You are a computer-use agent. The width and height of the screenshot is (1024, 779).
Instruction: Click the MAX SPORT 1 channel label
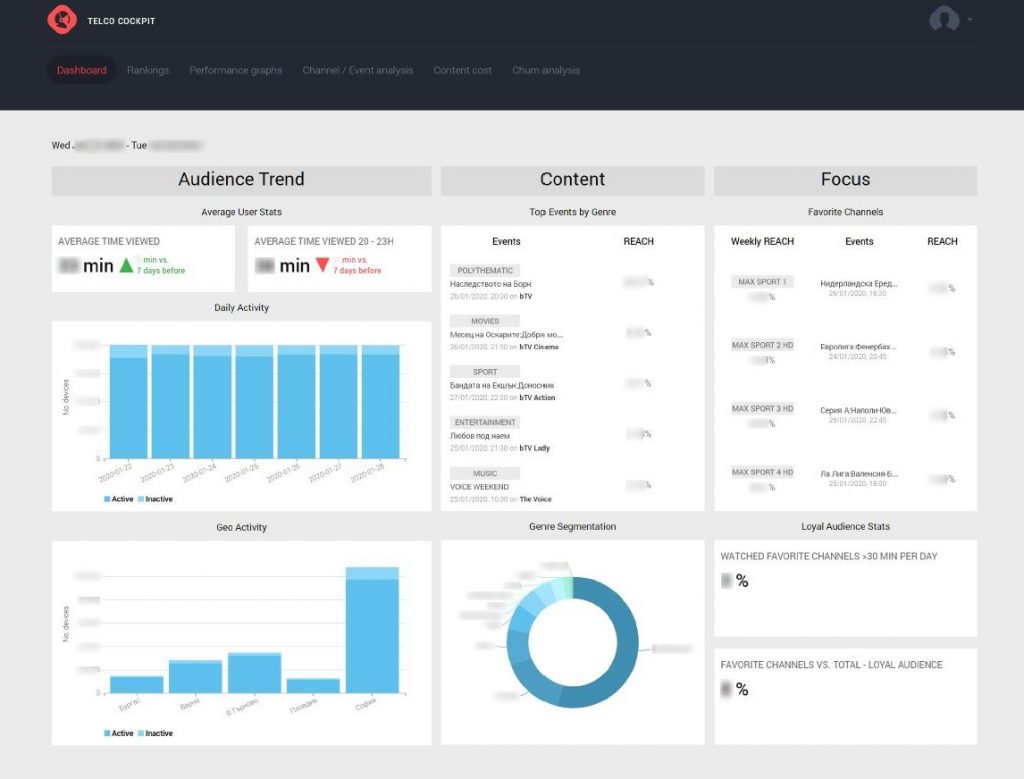(x=762, y=282)
